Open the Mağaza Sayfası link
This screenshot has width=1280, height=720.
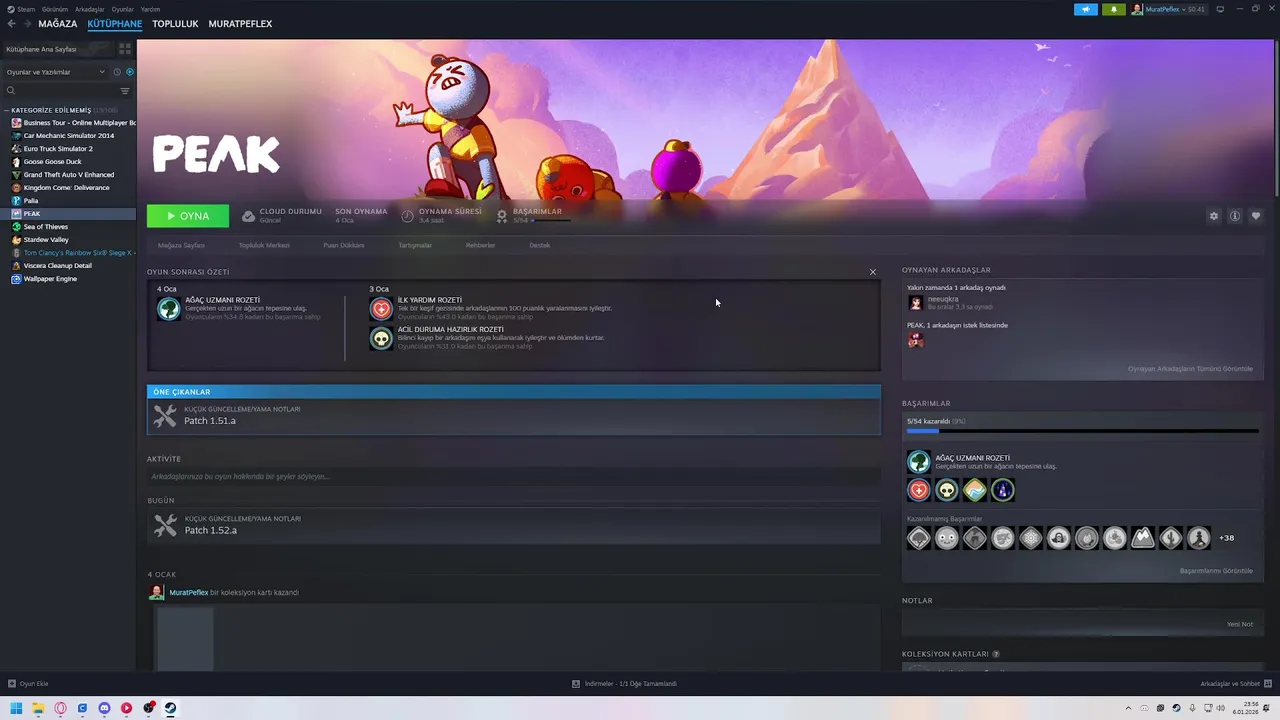[181, 245]
